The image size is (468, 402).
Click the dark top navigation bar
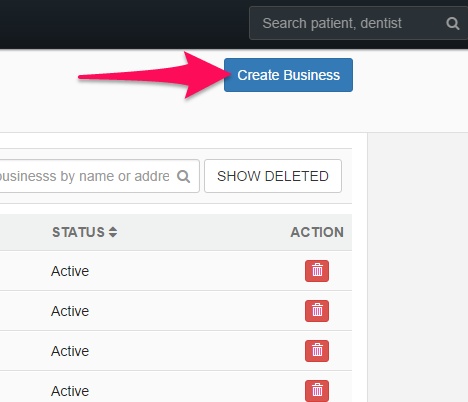[123, 24]
